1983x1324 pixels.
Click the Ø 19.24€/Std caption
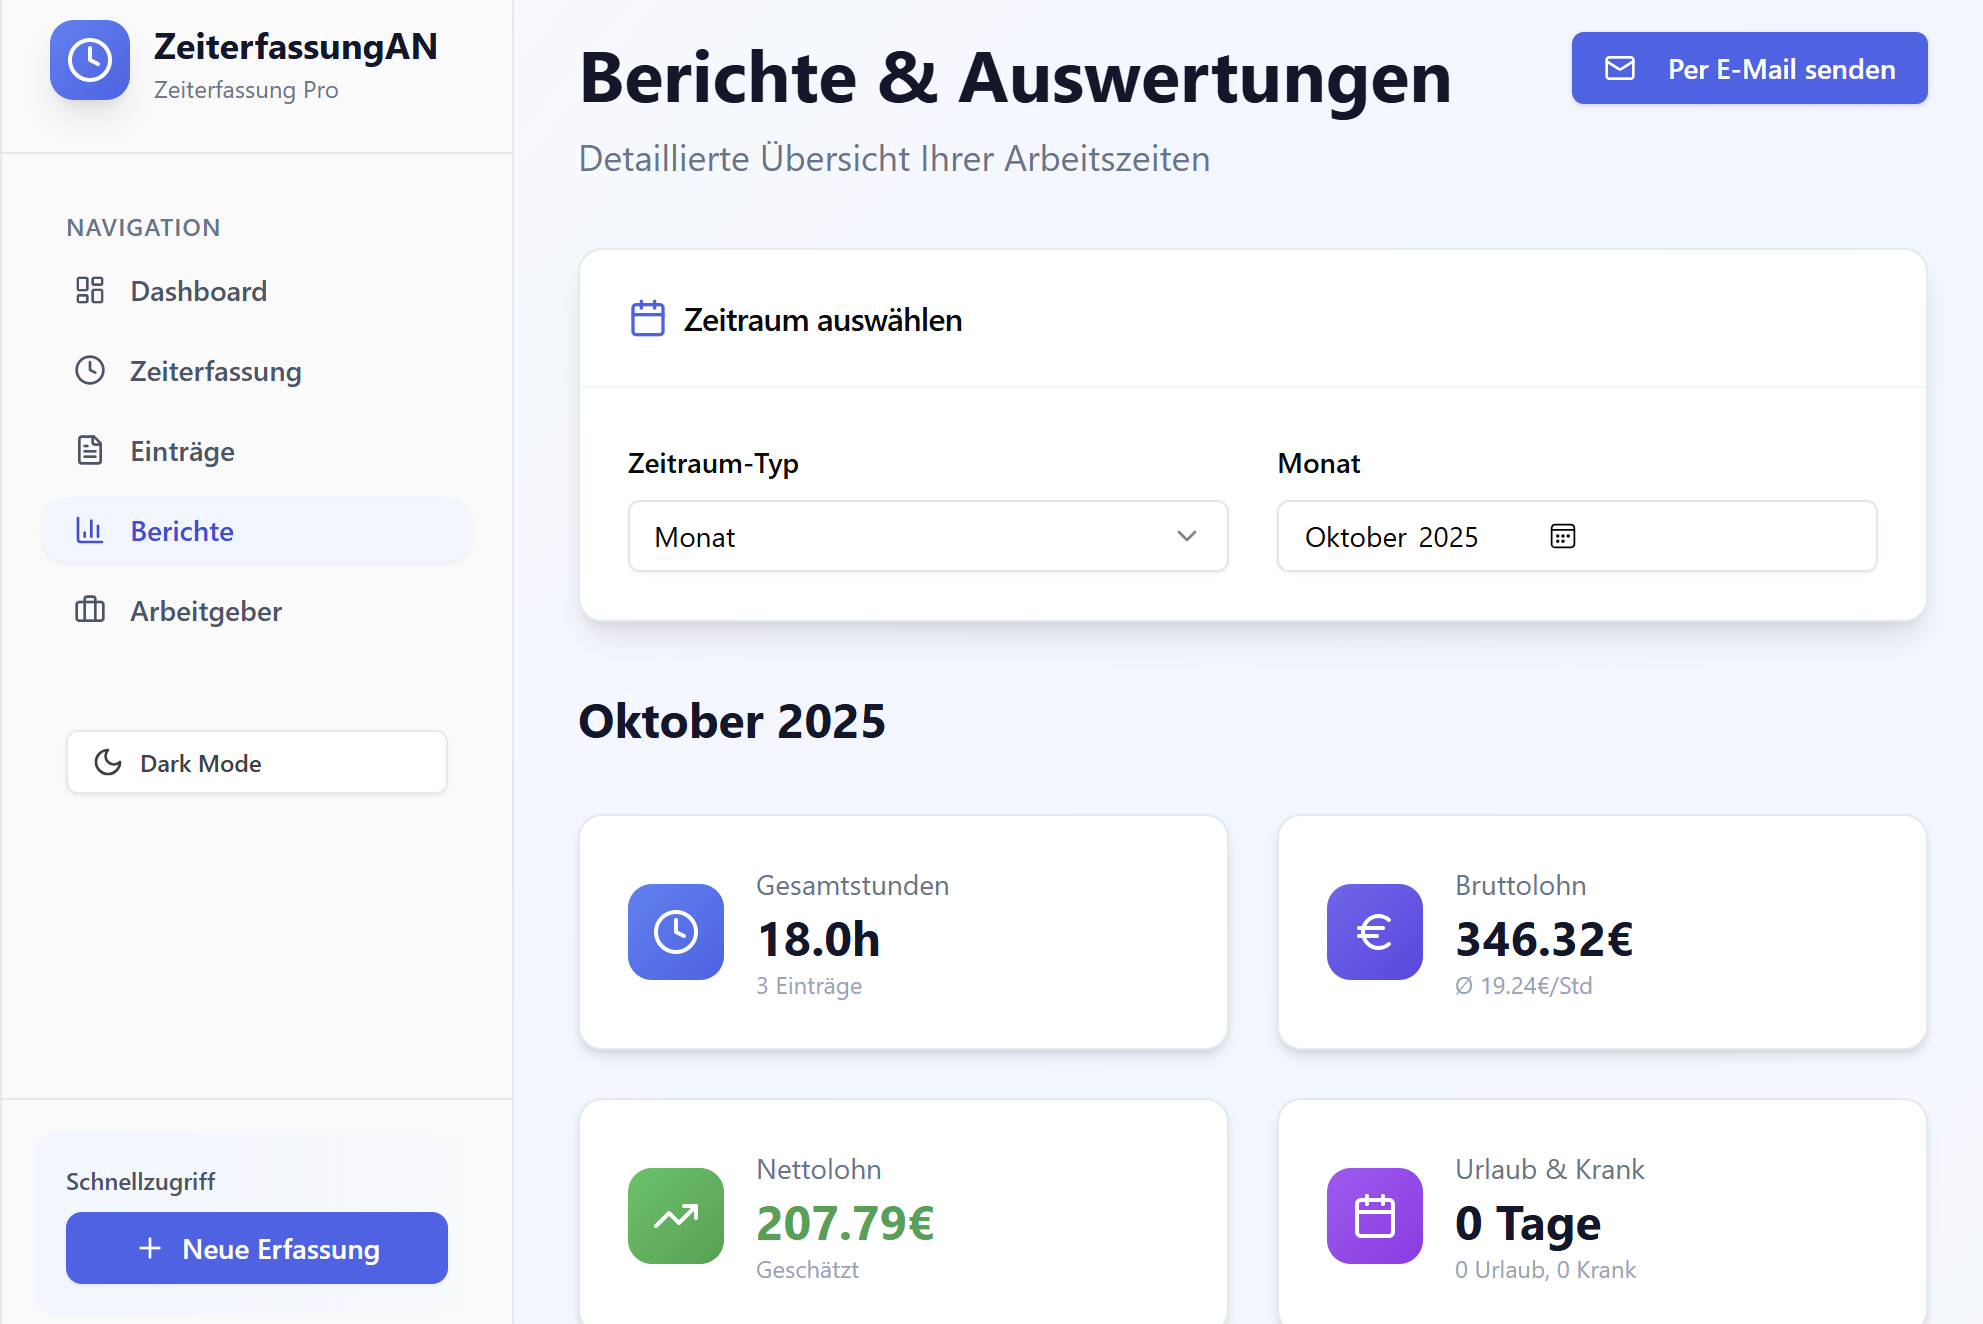1524,986
